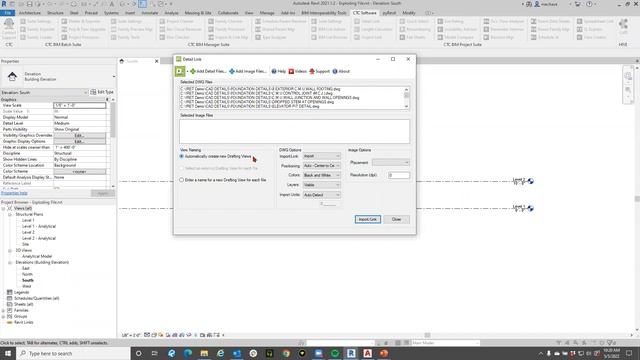Click the Family Loader ribbon tool

click(x=36, y=37)
